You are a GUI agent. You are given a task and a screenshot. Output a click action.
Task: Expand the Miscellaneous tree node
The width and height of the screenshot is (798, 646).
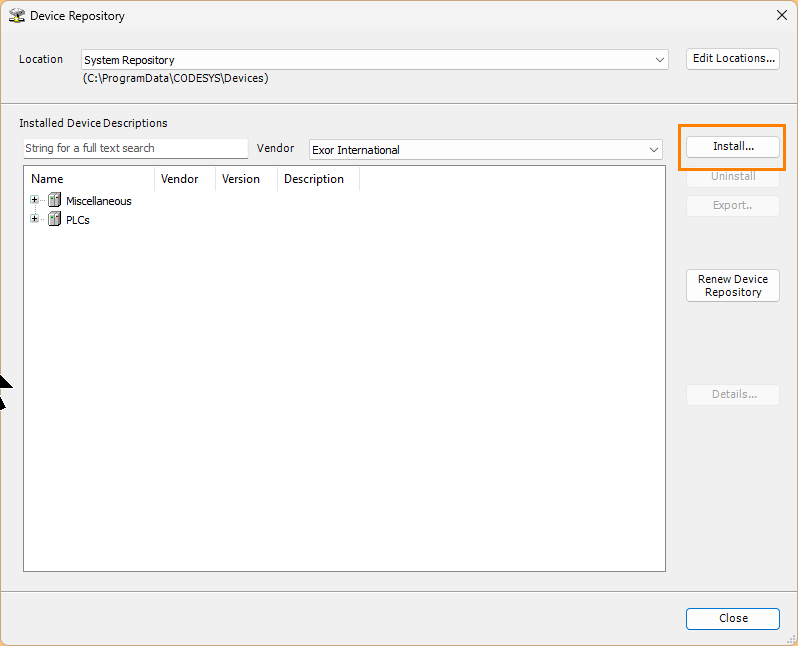[x=35, y=200]
